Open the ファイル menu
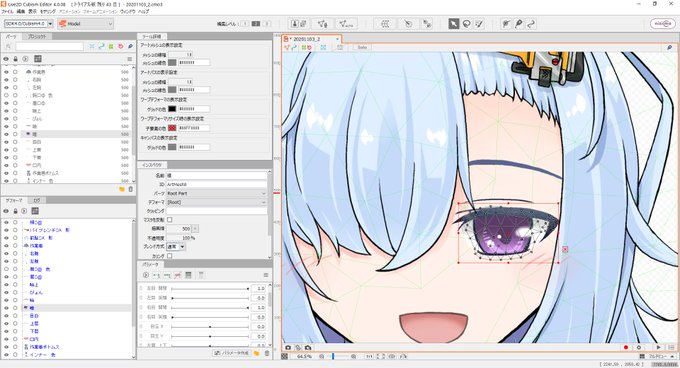The width and height of the screenshot is (680, 368). pyautogui.click(x=8, y=11)
